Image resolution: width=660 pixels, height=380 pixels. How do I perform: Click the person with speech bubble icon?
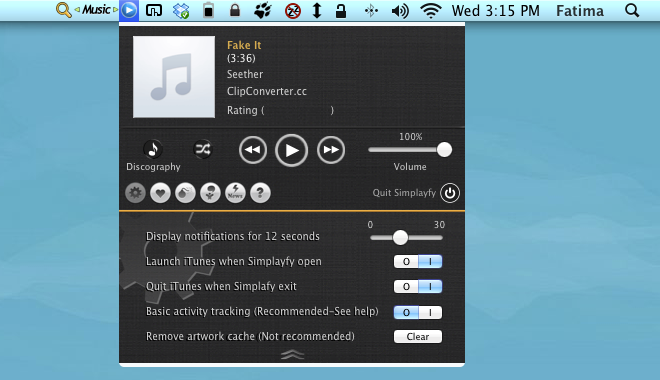pyautogui.click(x=210, y=193)
